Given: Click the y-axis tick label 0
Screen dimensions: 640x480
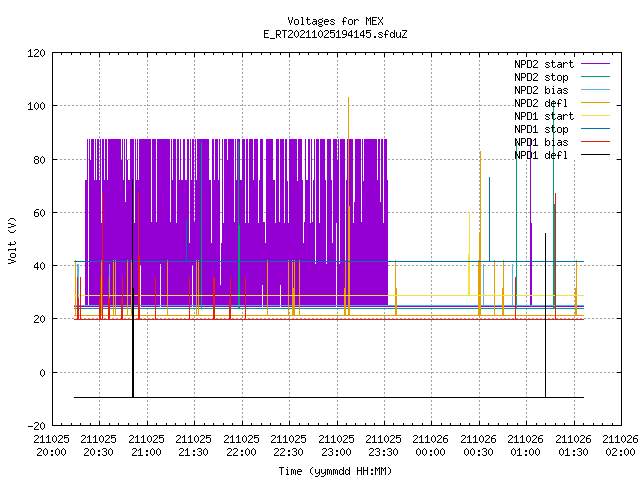Looking at the screenshot, I should [x=42, y=373].
